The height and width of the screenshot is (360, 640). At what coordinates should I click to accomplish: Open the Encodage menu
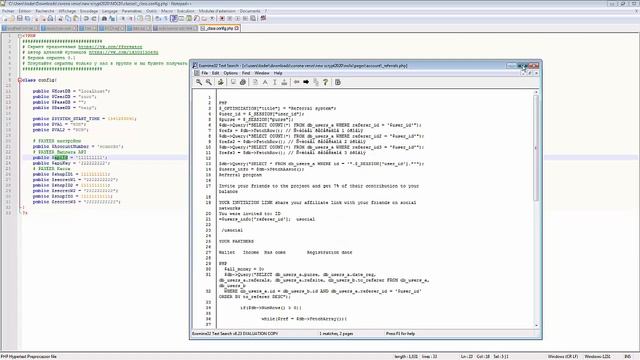89,11
